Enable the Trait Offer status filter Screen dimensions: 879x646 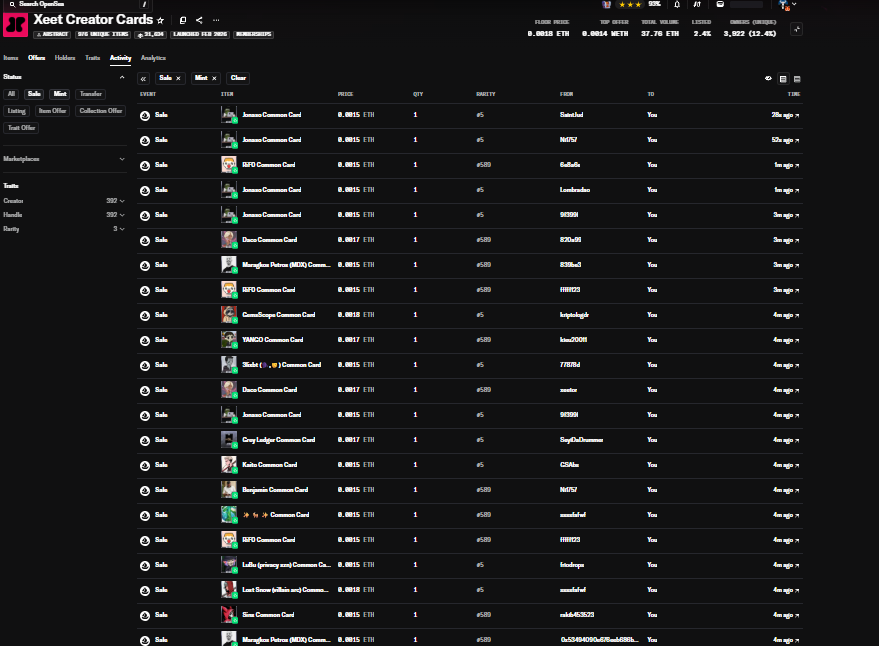21,128
